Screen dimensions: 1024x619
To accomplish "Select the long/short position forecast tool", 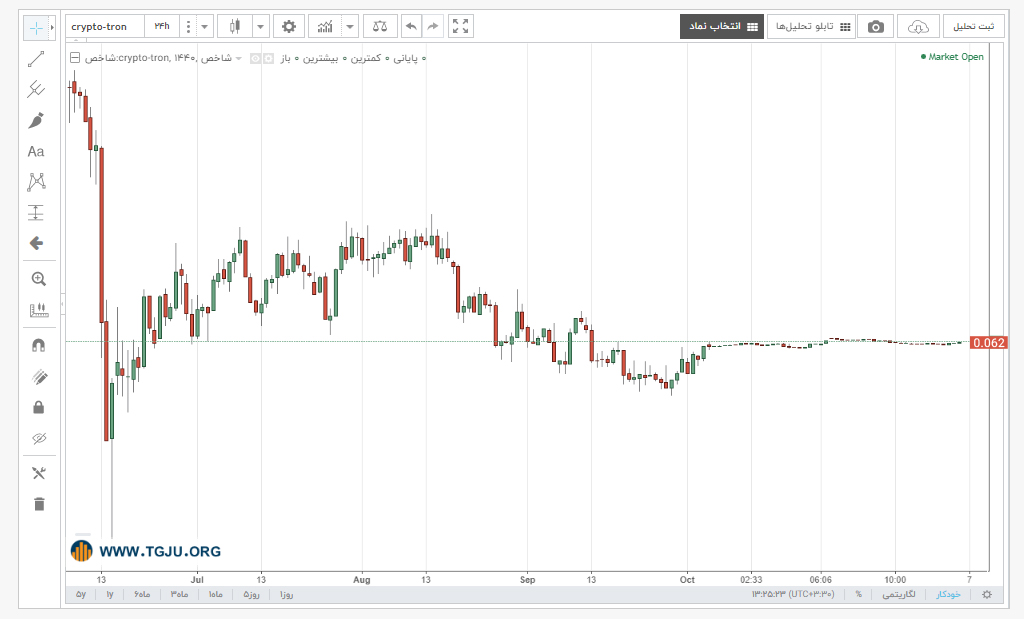I will tap(37, 213).
